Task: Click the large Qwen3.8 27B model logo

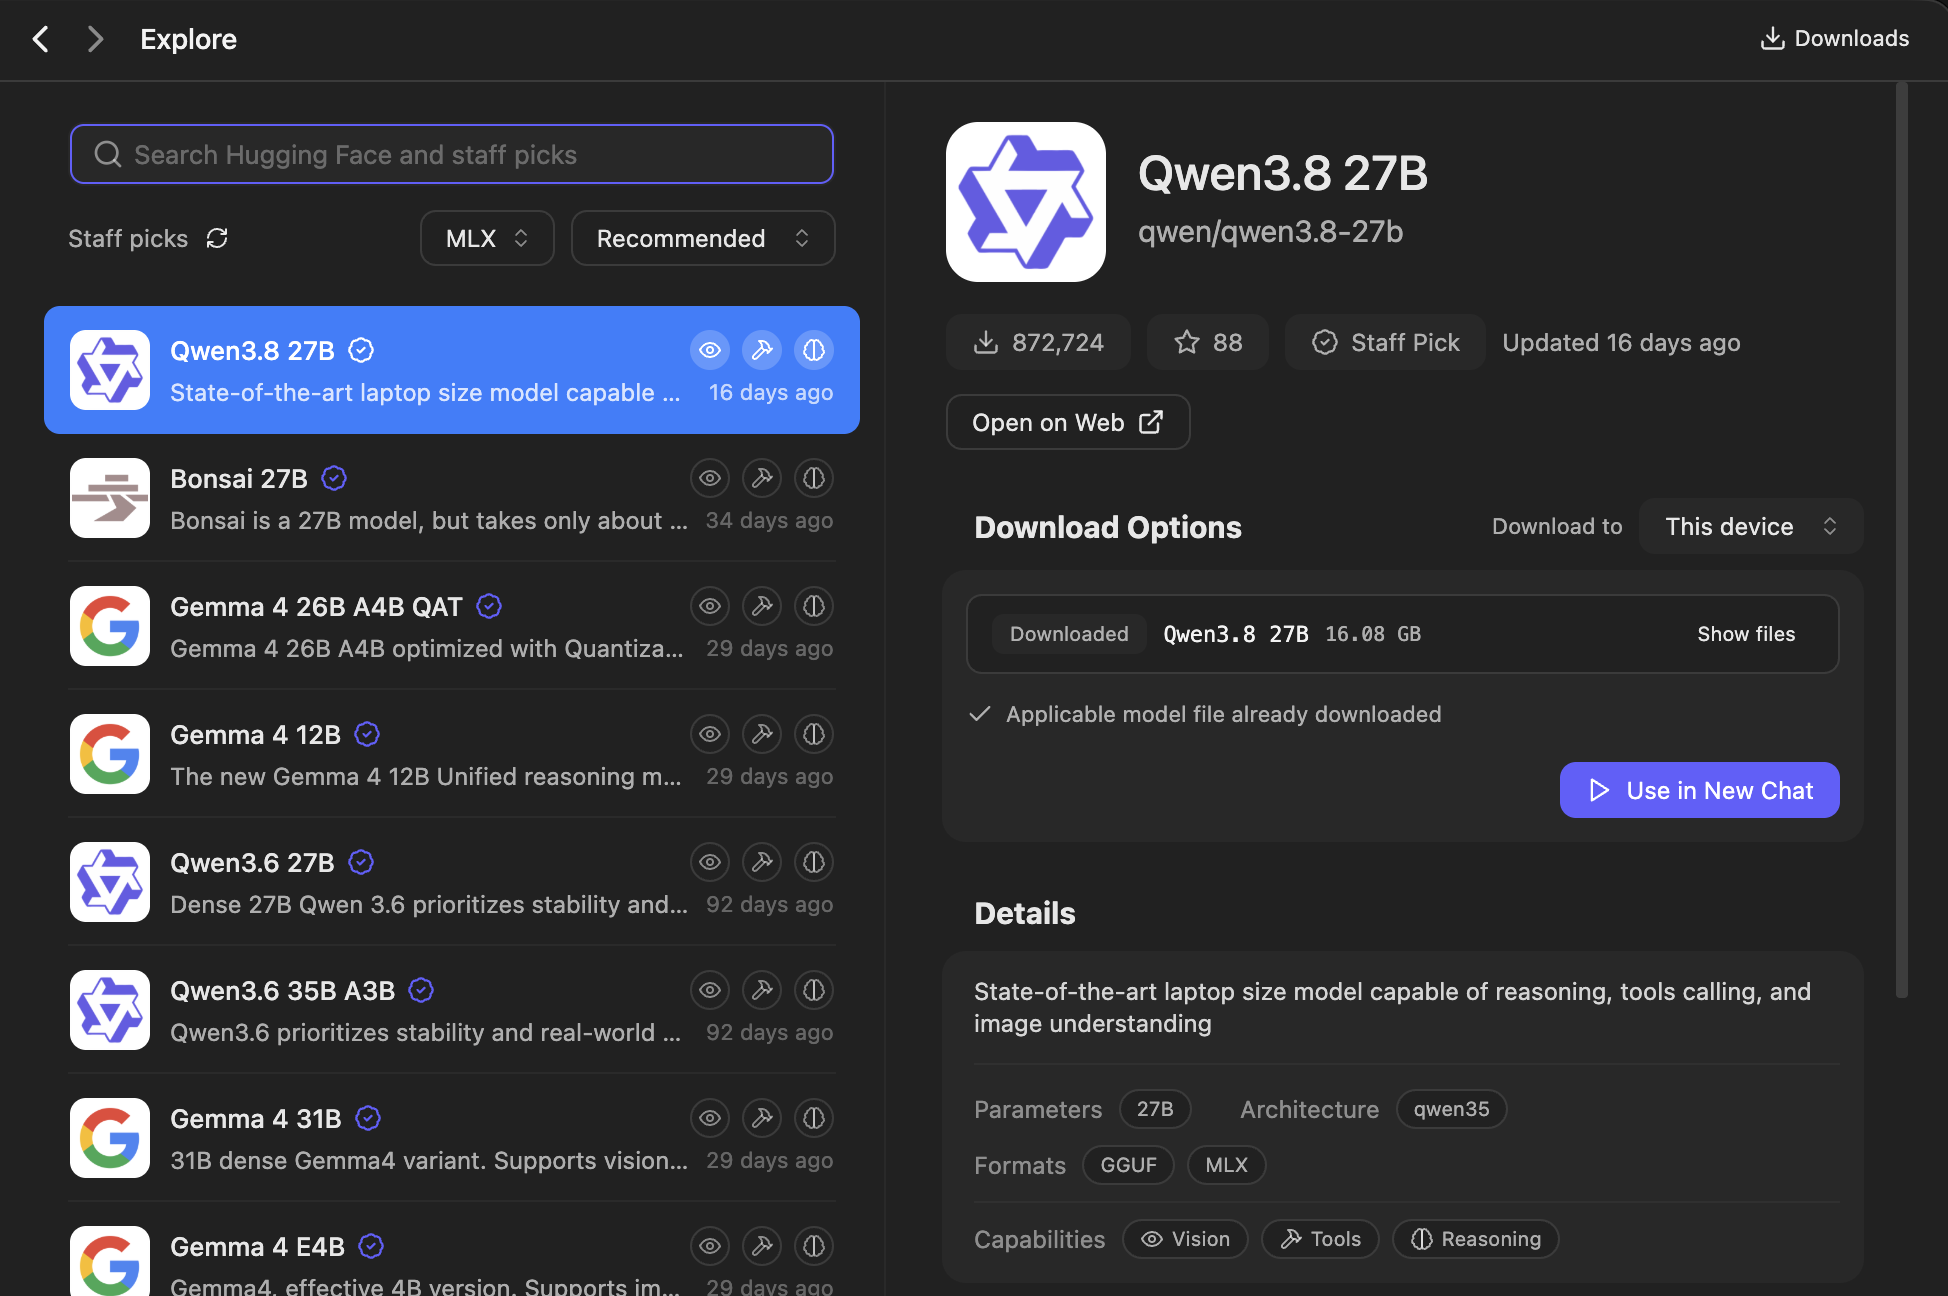Action: click(1026, 202)
